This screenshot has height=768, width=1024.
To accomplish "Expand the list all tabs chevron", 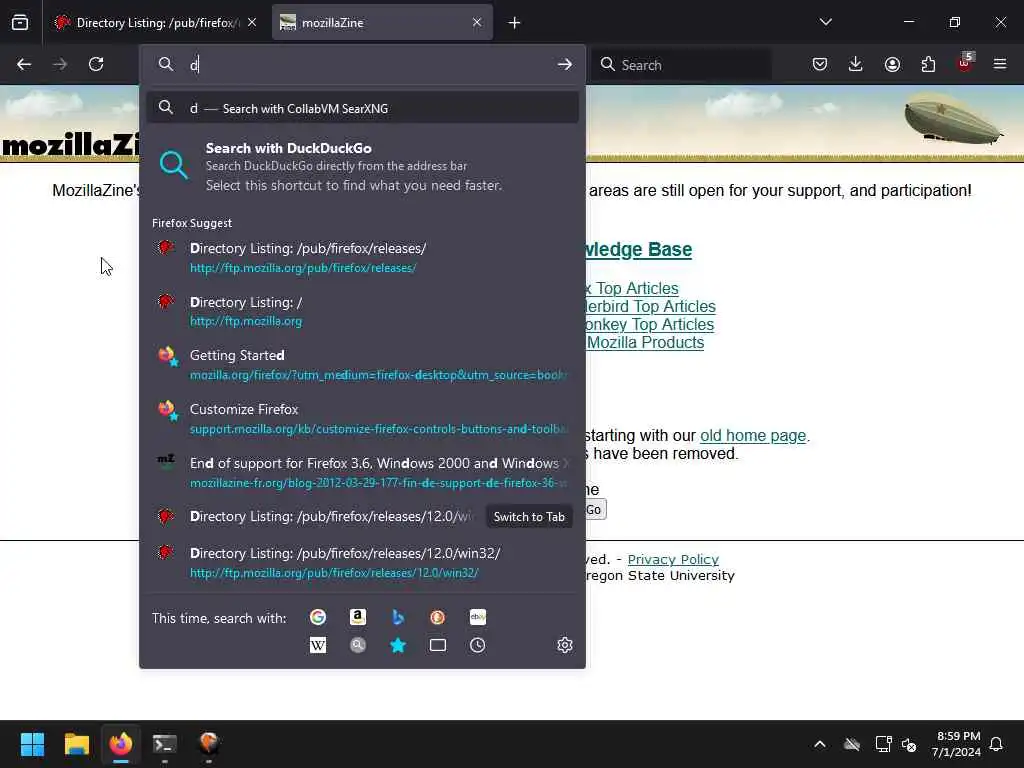I will [825, 22].
